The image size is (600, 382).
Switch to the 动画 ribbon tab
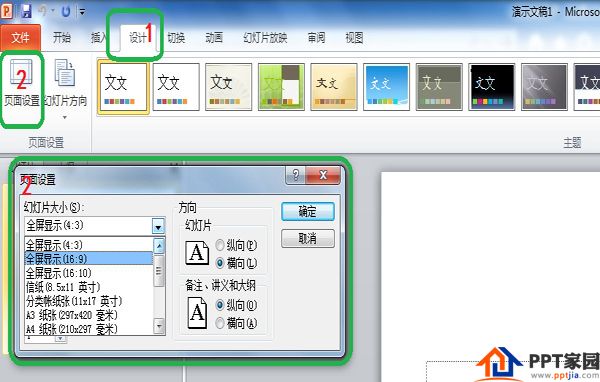[214, 38]
